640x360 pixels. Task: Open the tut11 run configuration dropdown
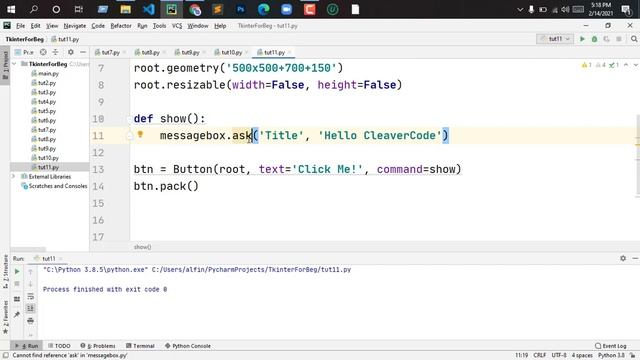(x=556, y=39)
